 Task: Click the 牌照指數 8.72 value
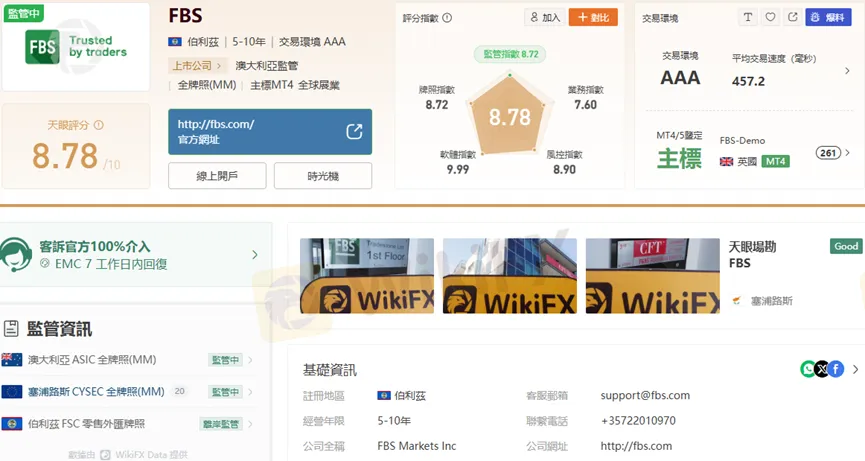[437, 105]
